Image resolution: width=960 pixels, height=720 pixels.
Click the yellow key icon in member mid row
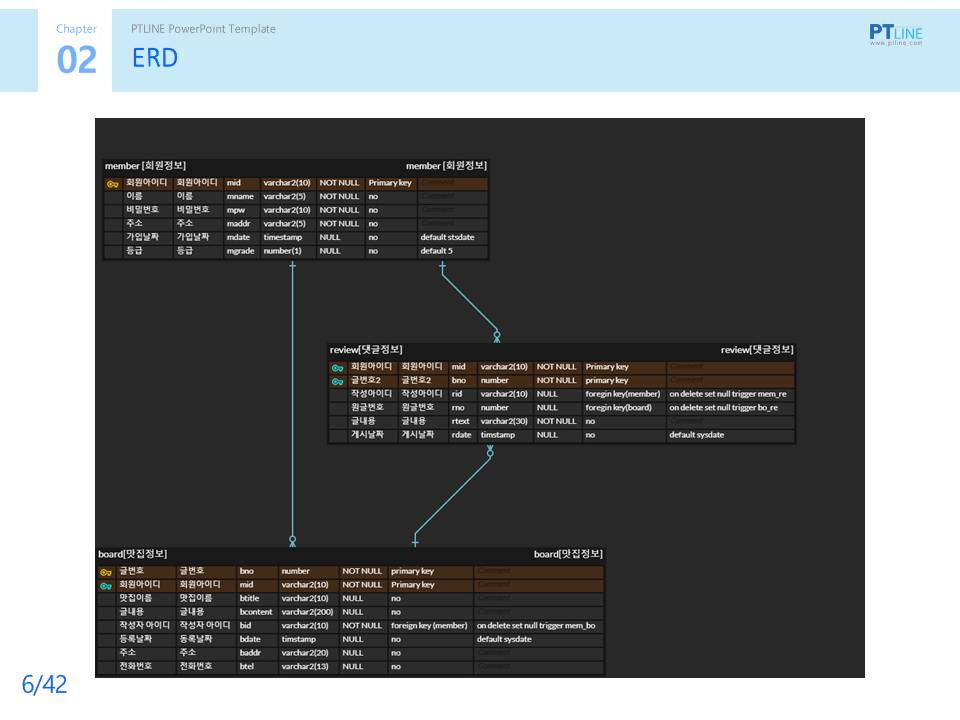pyautogui.click(x=113, y=184)
